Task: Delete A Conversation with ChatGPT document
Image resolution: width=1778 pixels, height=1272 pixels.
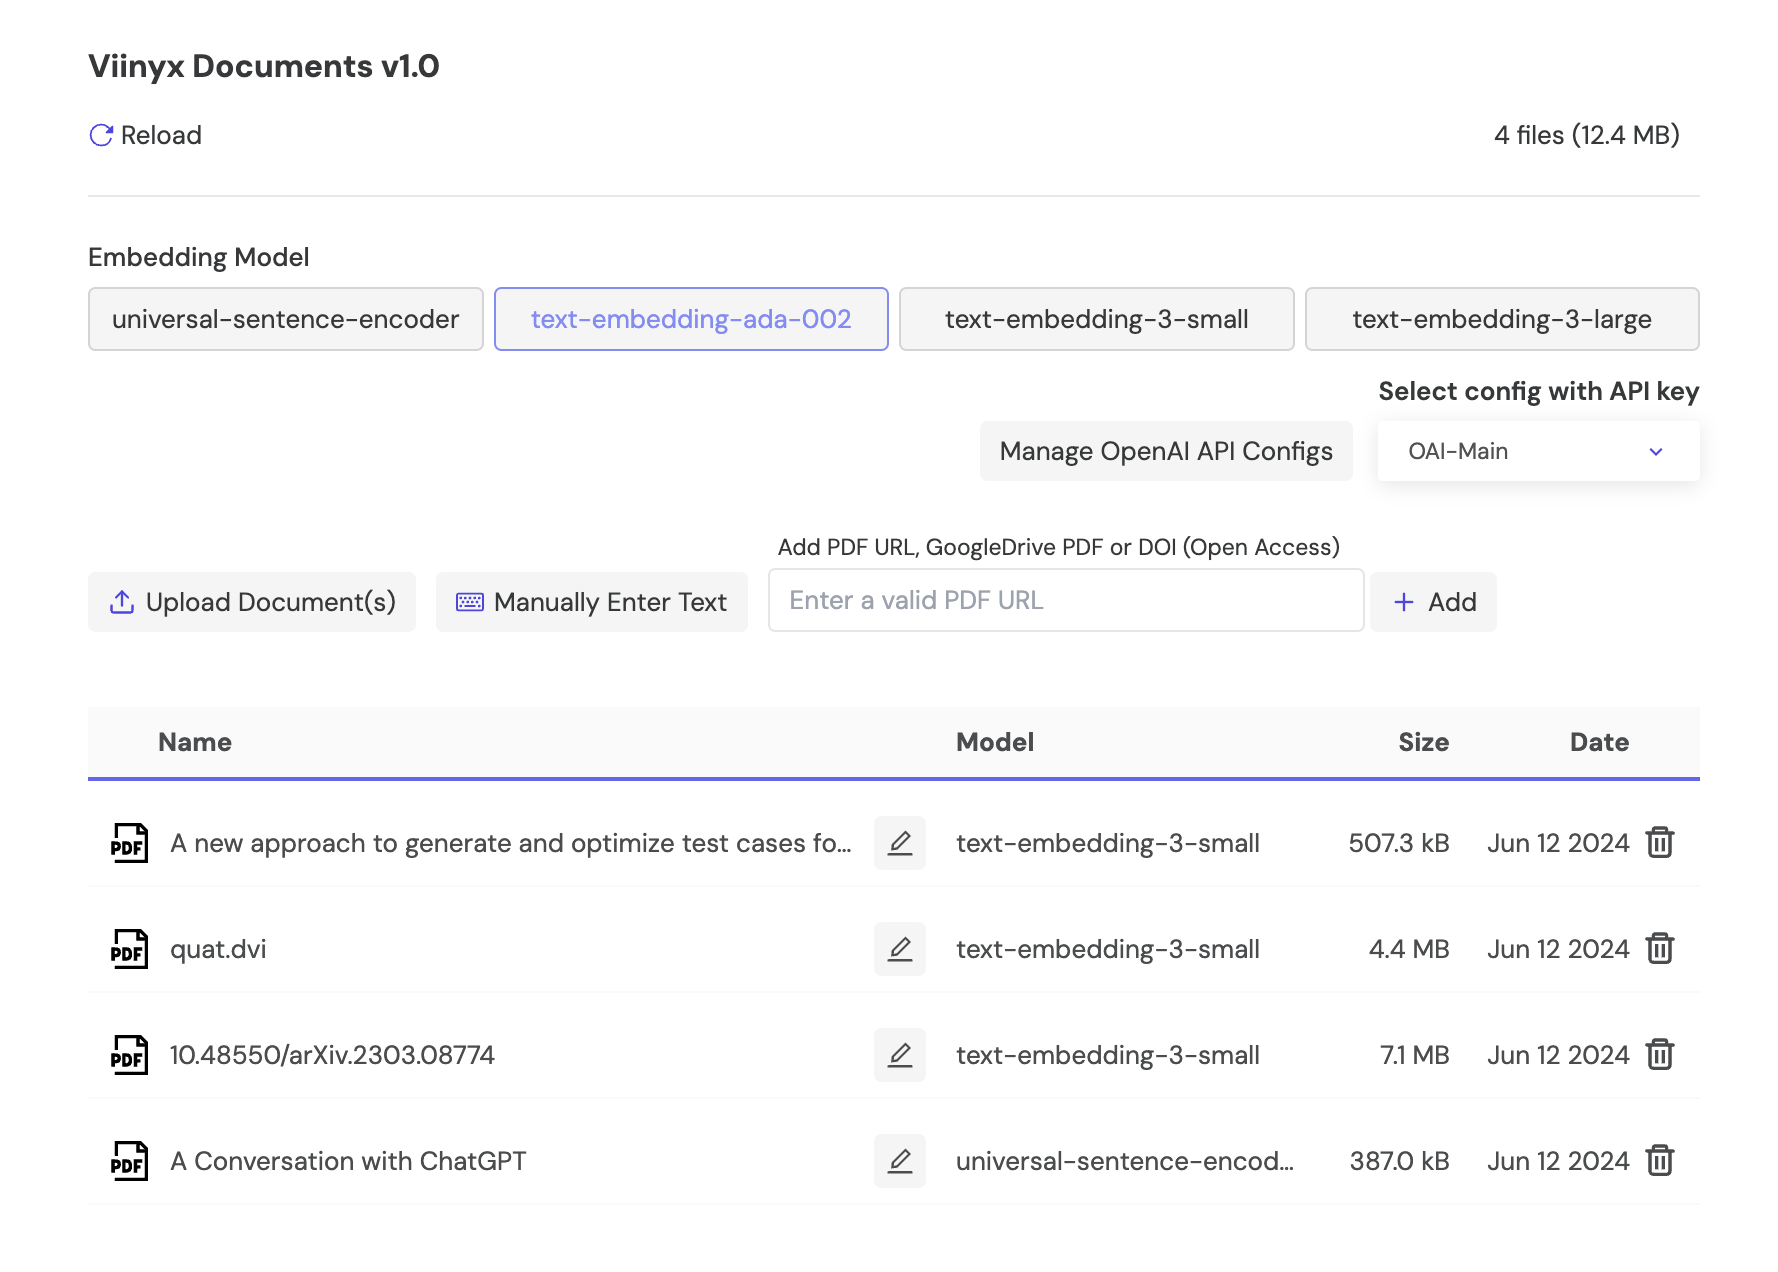Action: click(1660, 1160)
